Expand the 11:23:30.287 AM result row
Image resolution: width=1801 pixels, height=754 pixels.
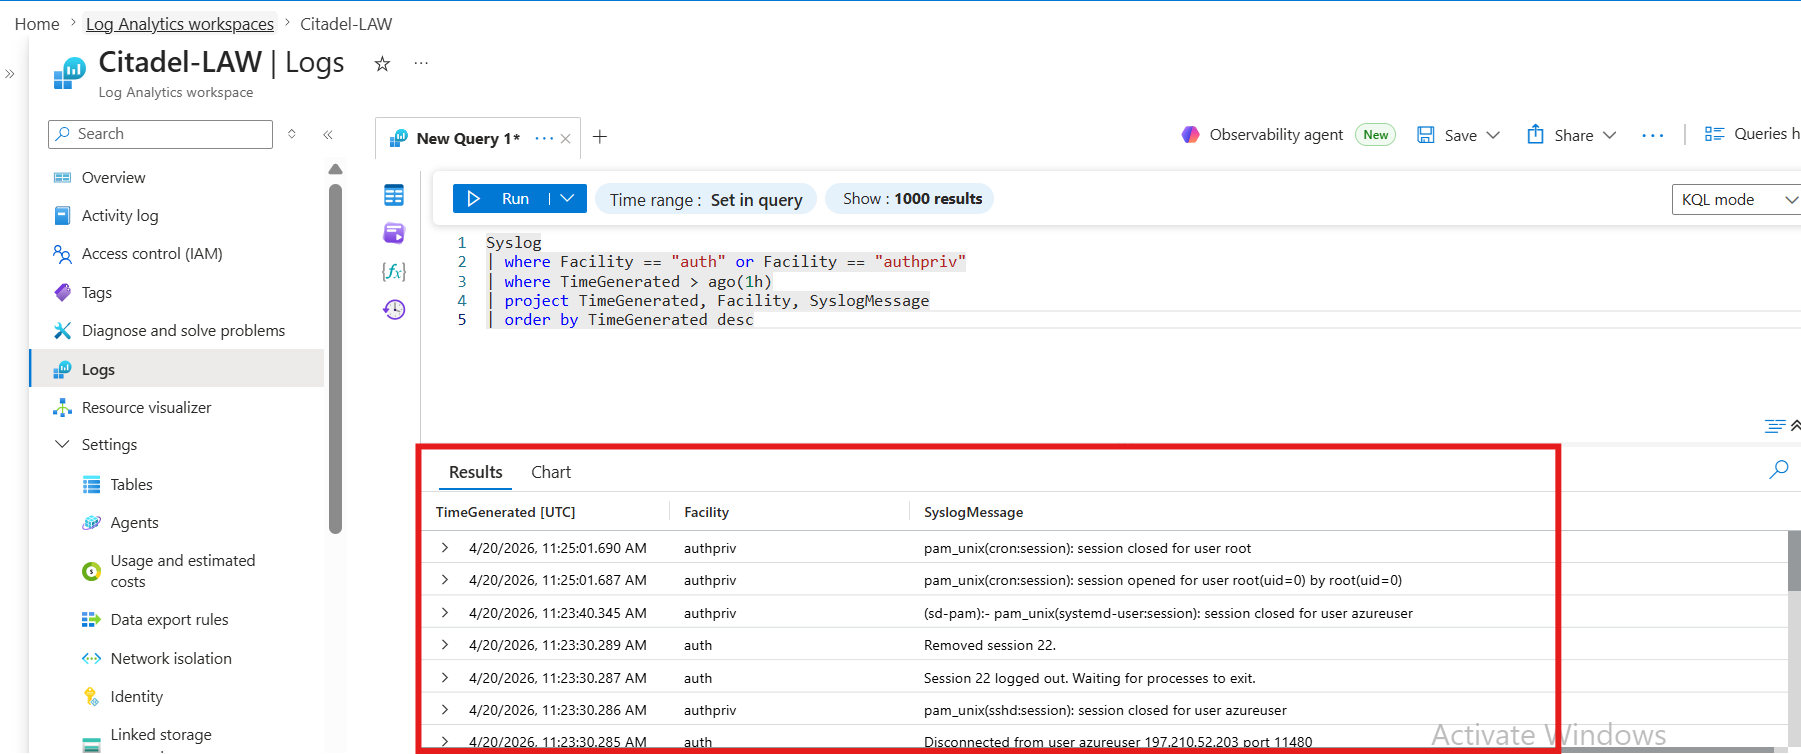click(x=445, y=678)
